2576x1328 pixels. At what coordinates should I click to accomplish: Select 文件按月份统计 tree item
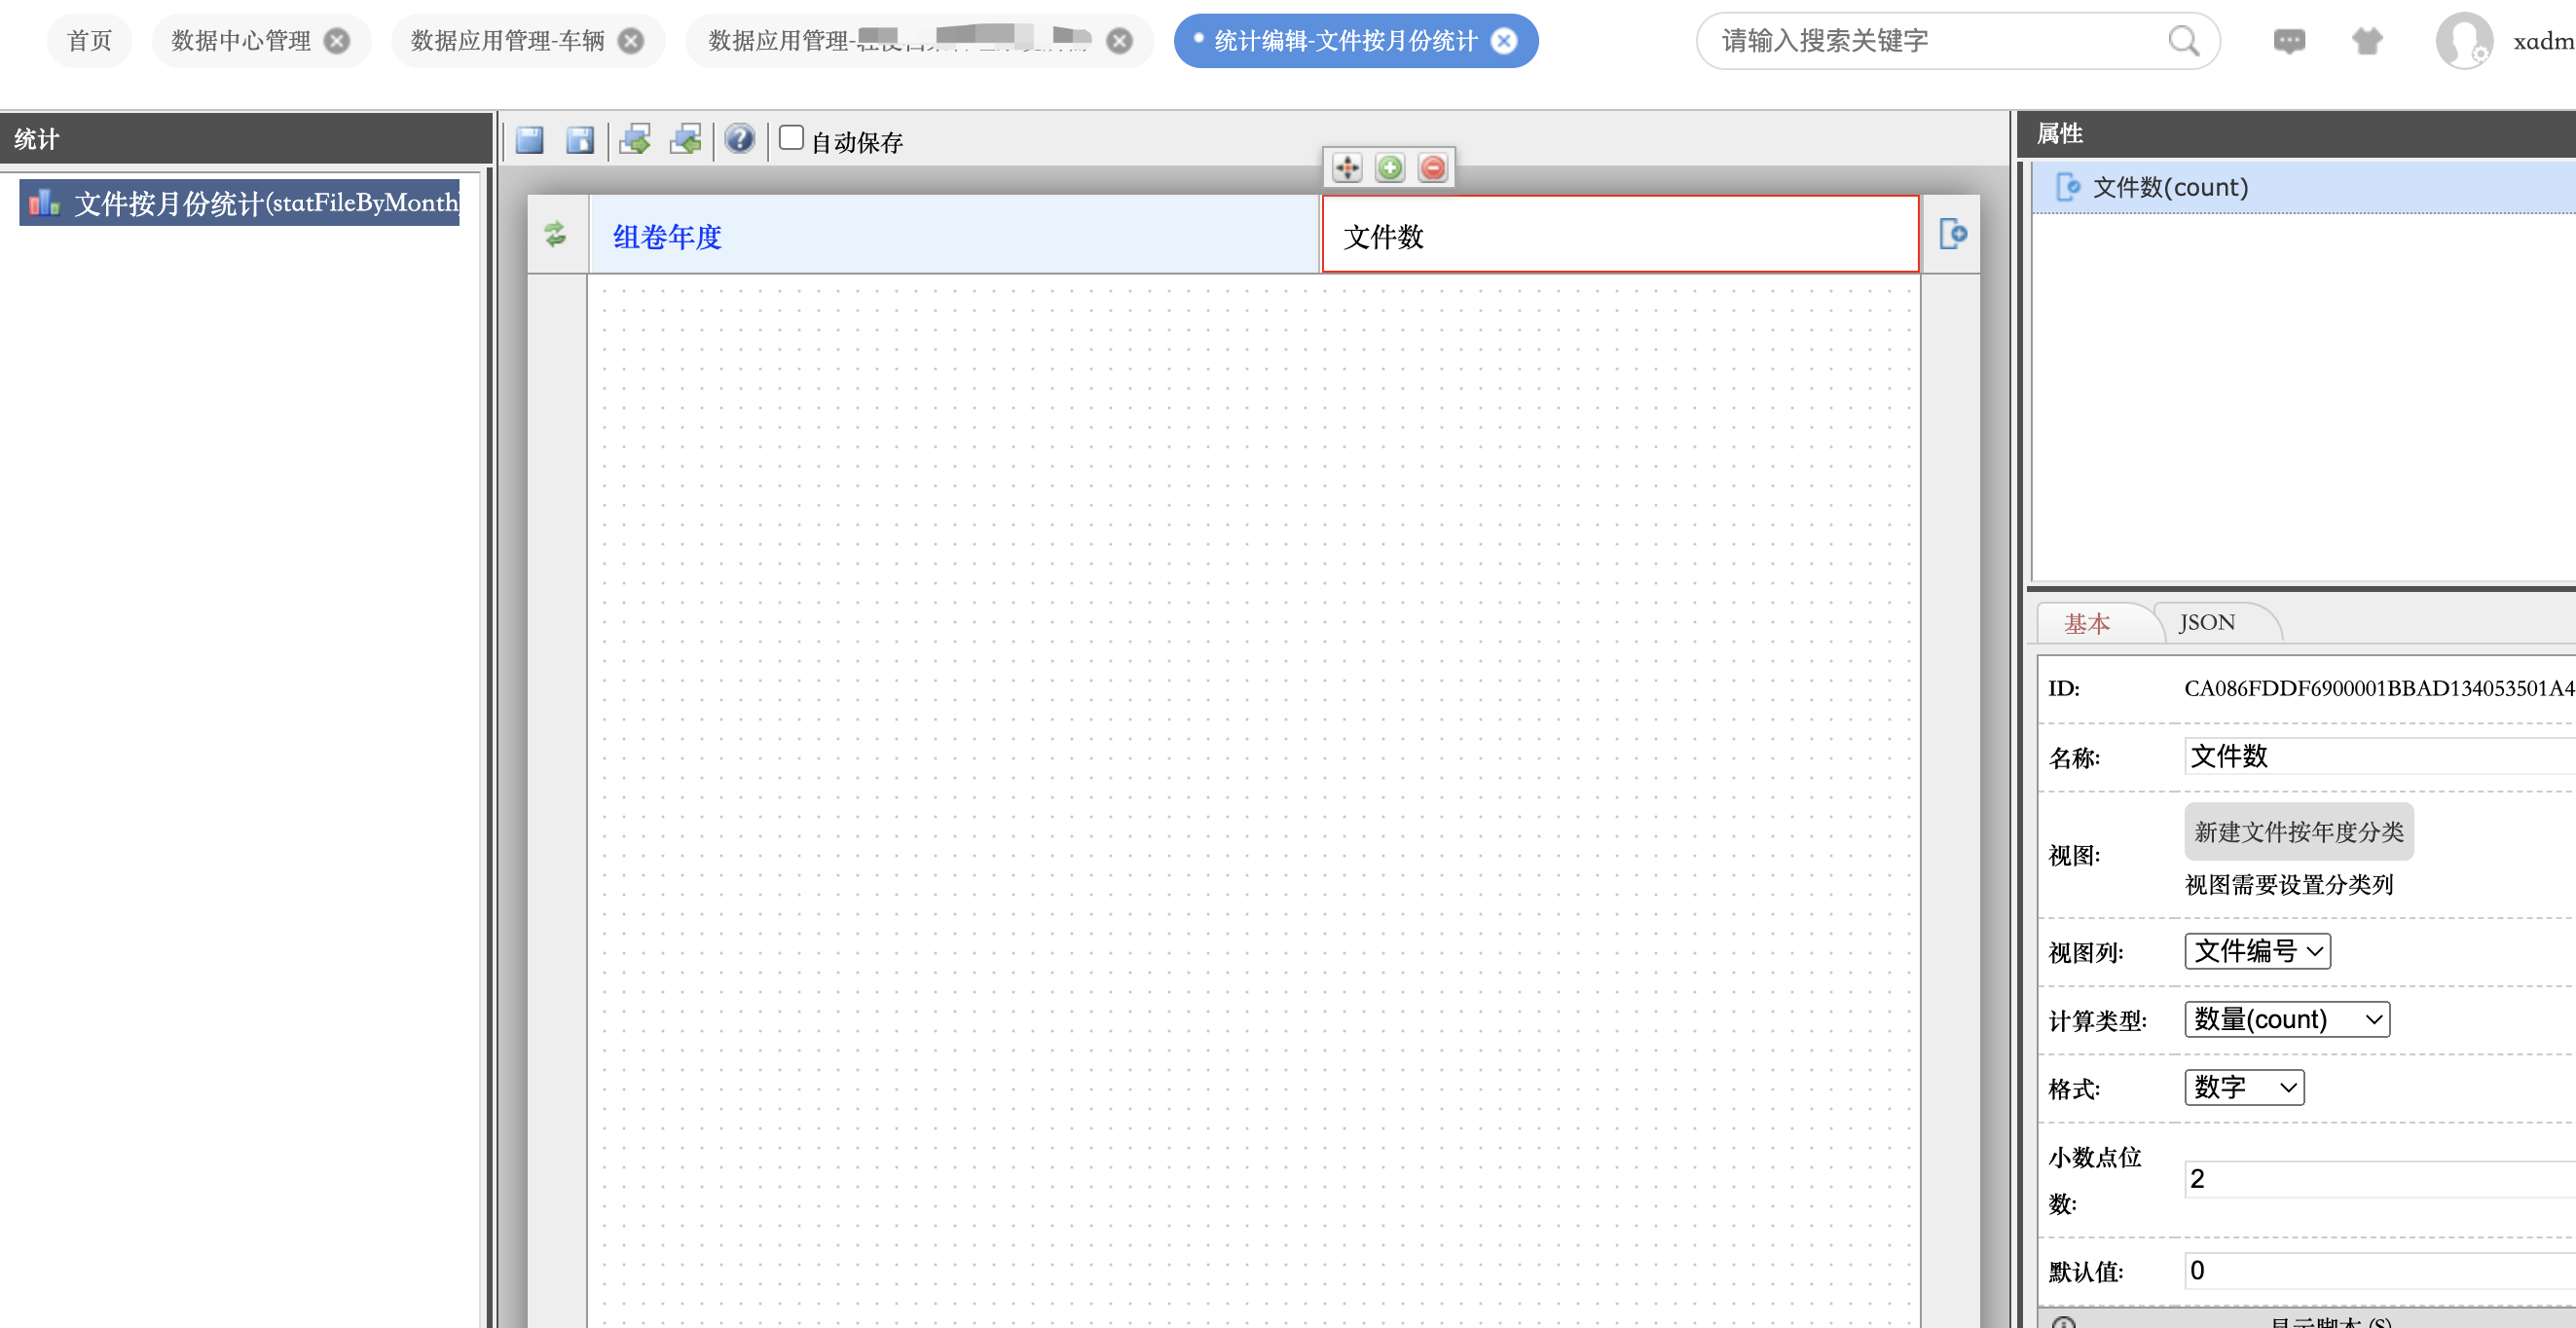(240, 203)
